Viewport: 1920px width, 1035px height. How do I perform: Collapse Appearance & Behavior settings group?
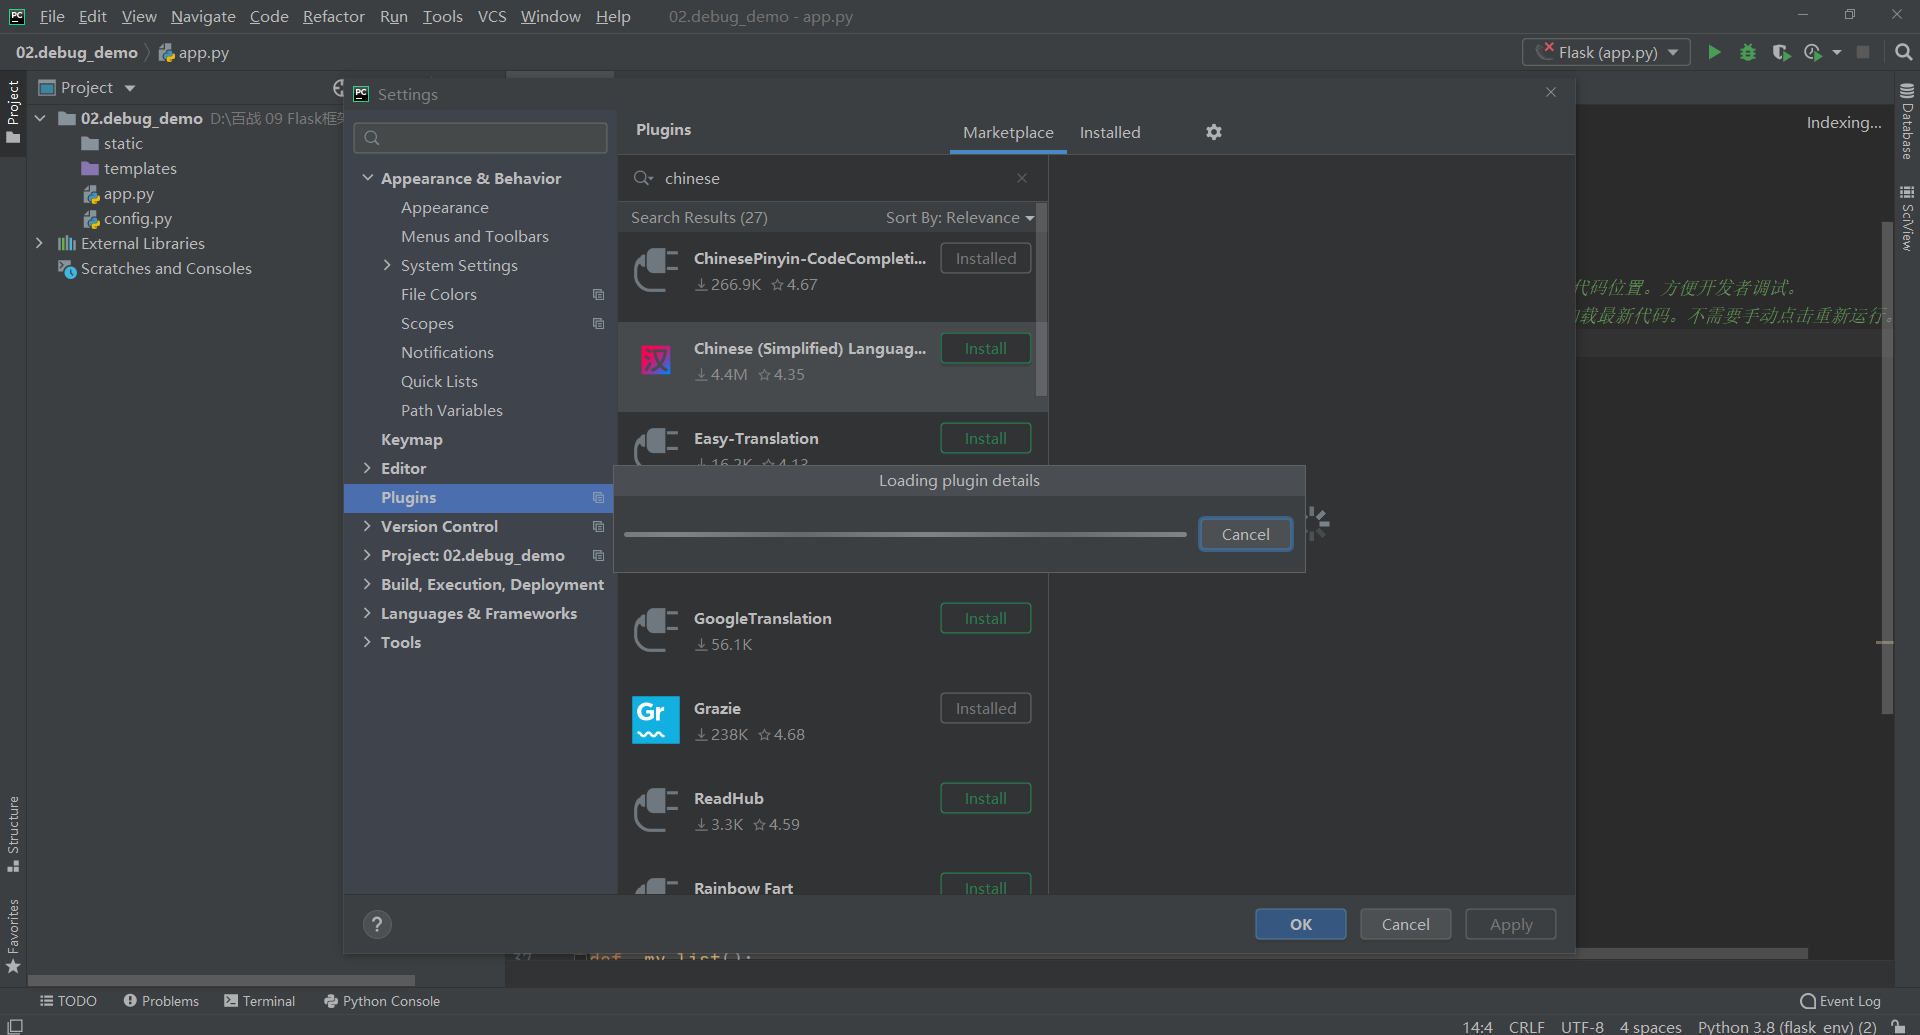[368, 178]
